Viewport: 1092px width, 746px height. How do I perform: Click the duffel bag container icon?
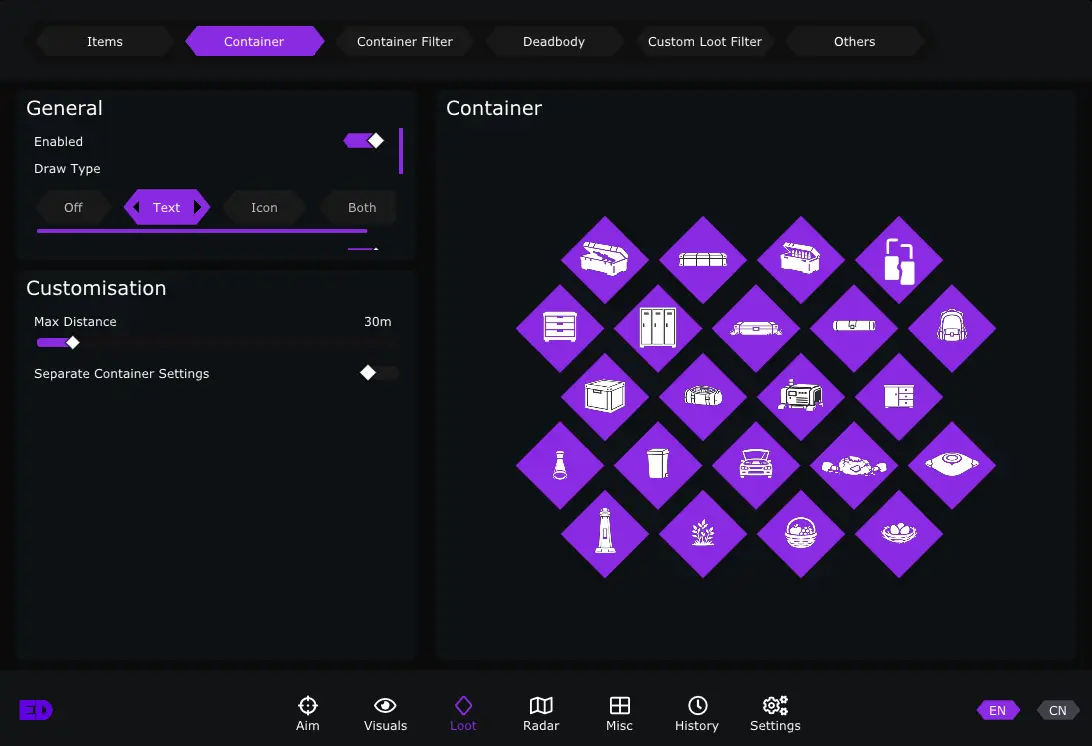(x=702, y=396)
